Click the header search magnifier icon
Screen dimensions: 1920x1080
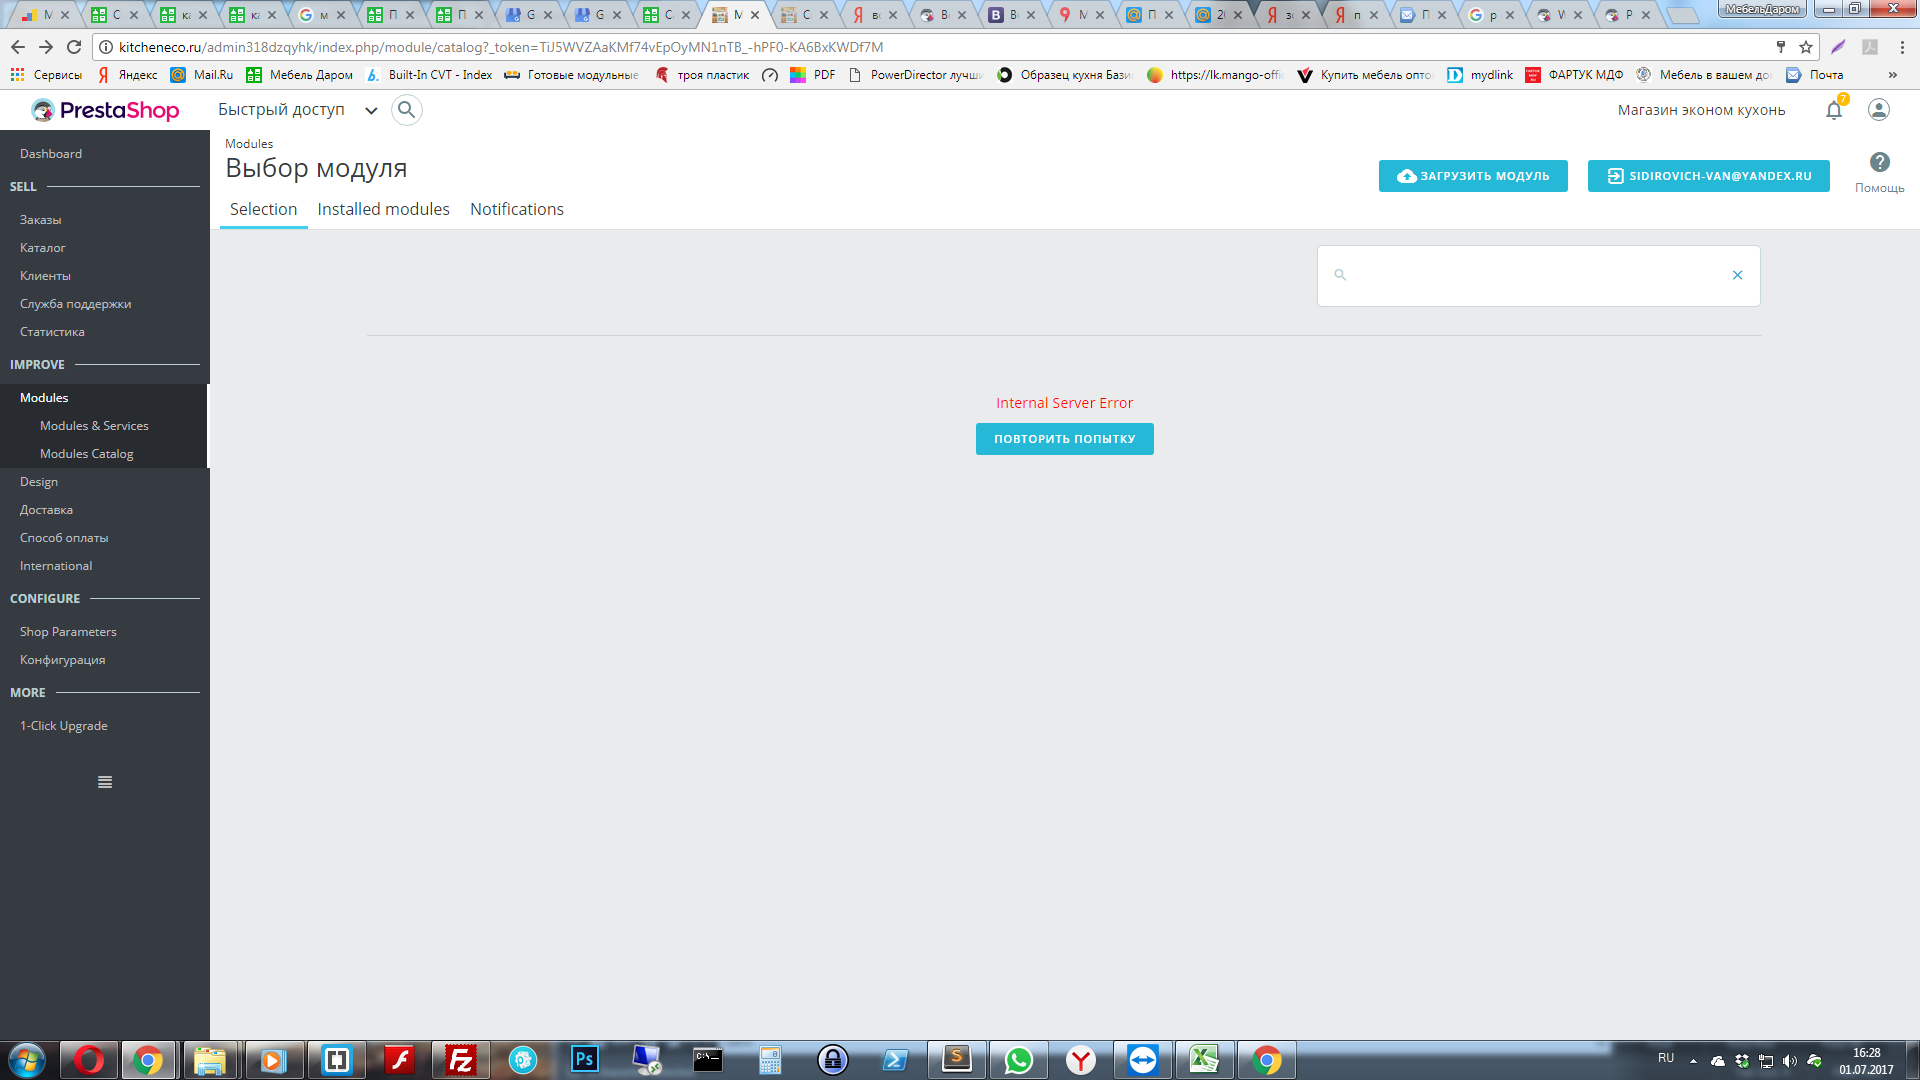click(x=406, y=110)
